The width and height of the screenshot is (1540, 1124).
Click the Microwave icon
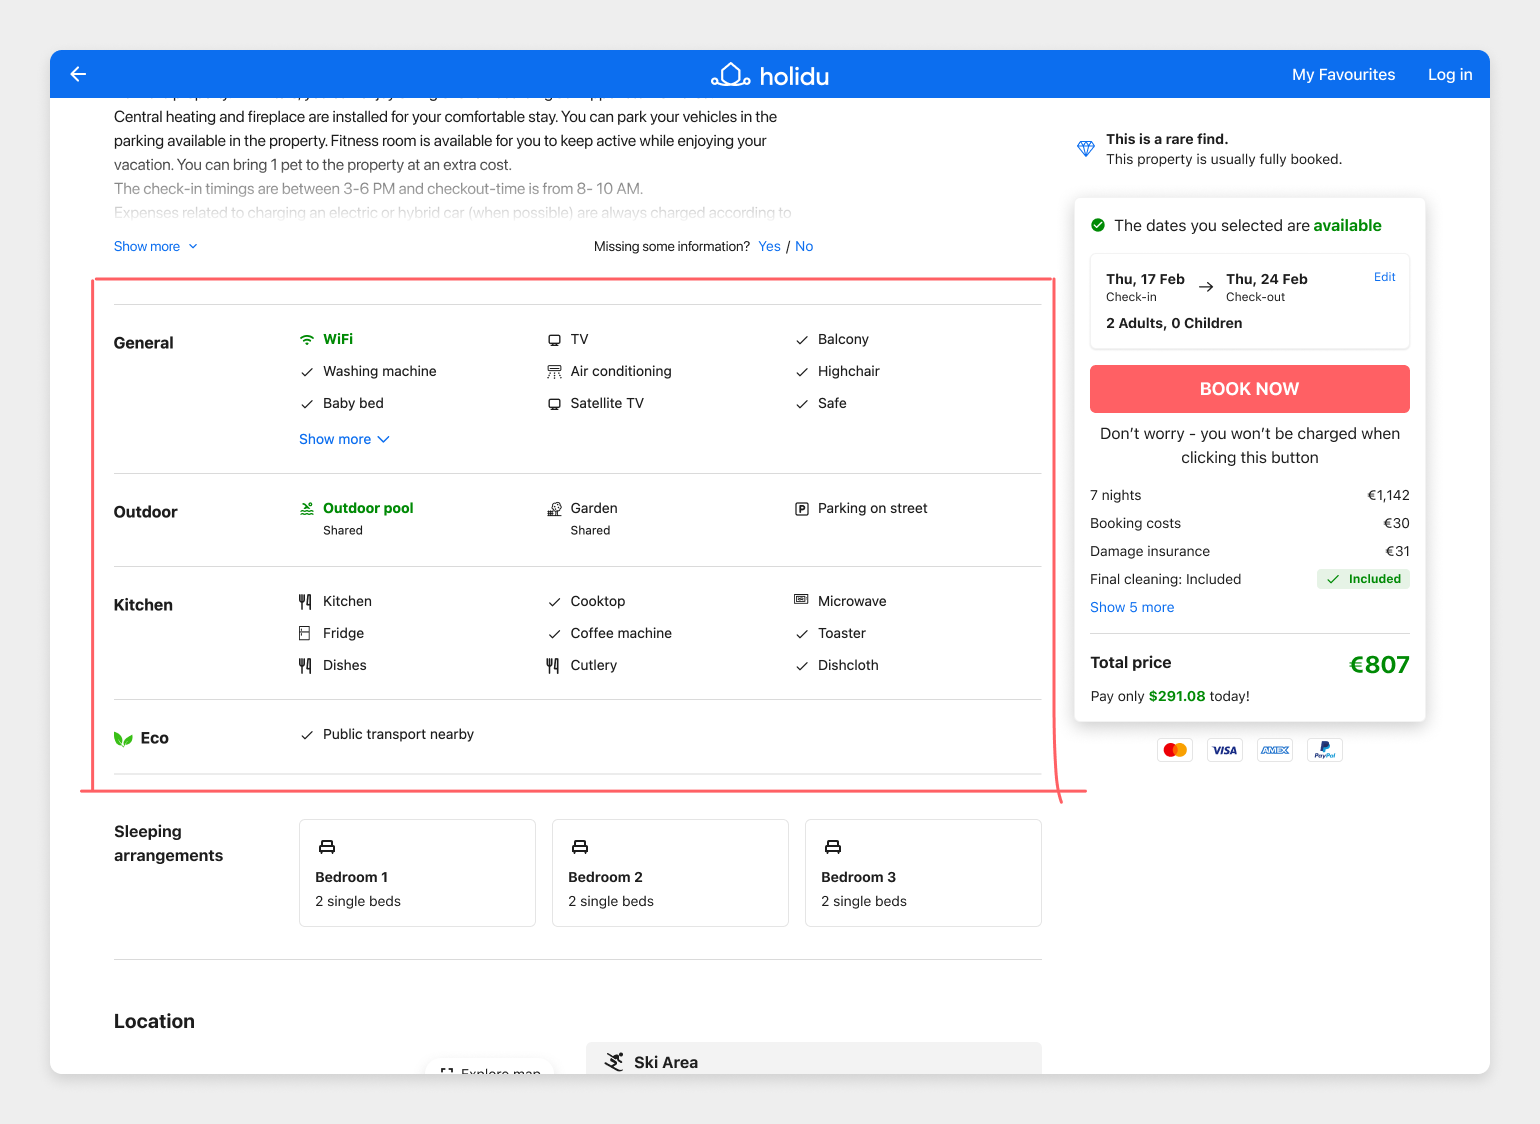[x=801, y=600]
